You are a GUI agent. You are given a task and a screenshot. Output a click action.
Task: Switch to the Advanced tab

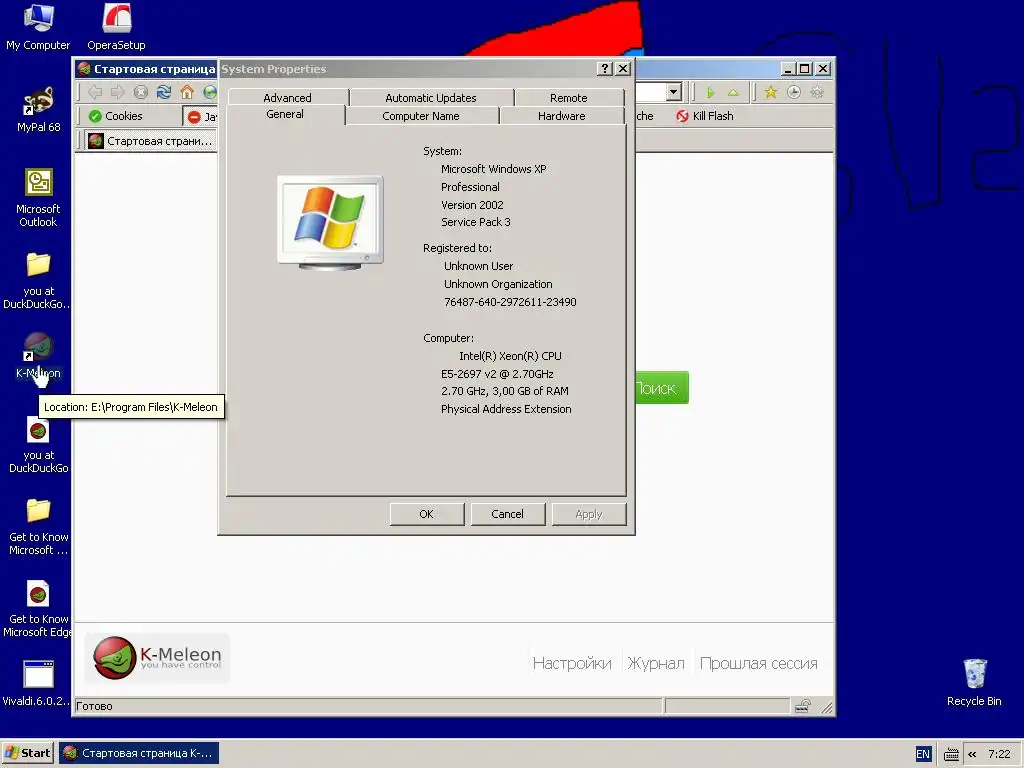click(x=287, y=97)
